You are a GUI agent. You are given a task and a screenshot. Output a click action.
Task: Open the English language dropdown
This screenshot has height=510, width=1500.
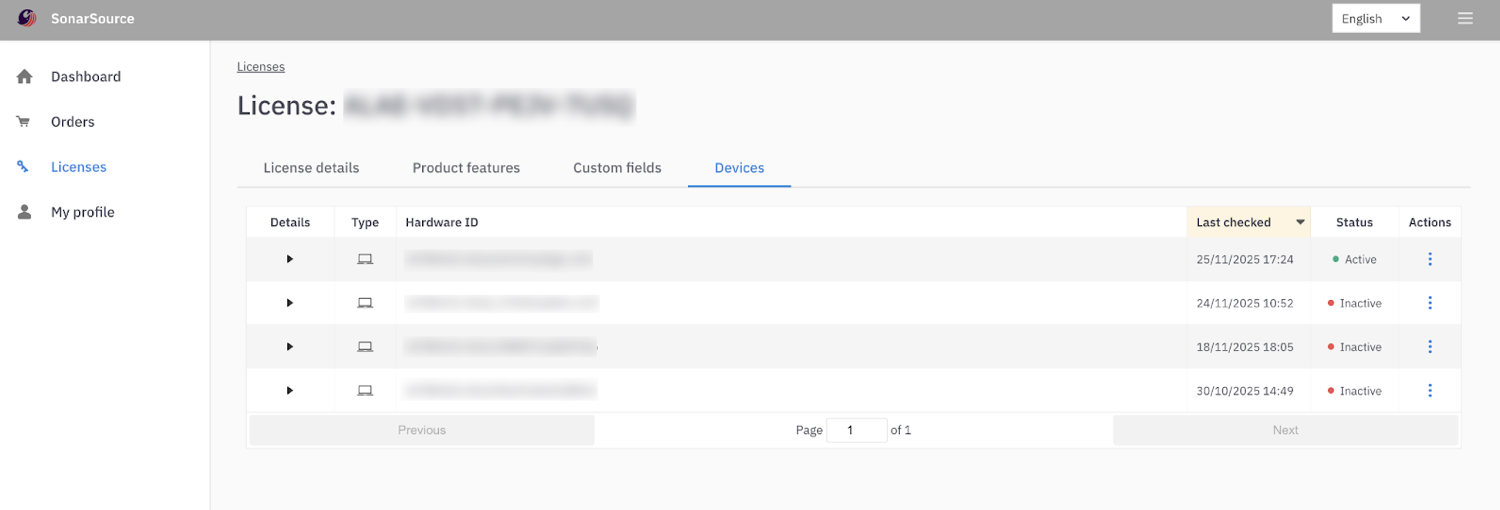[1375, 18]
